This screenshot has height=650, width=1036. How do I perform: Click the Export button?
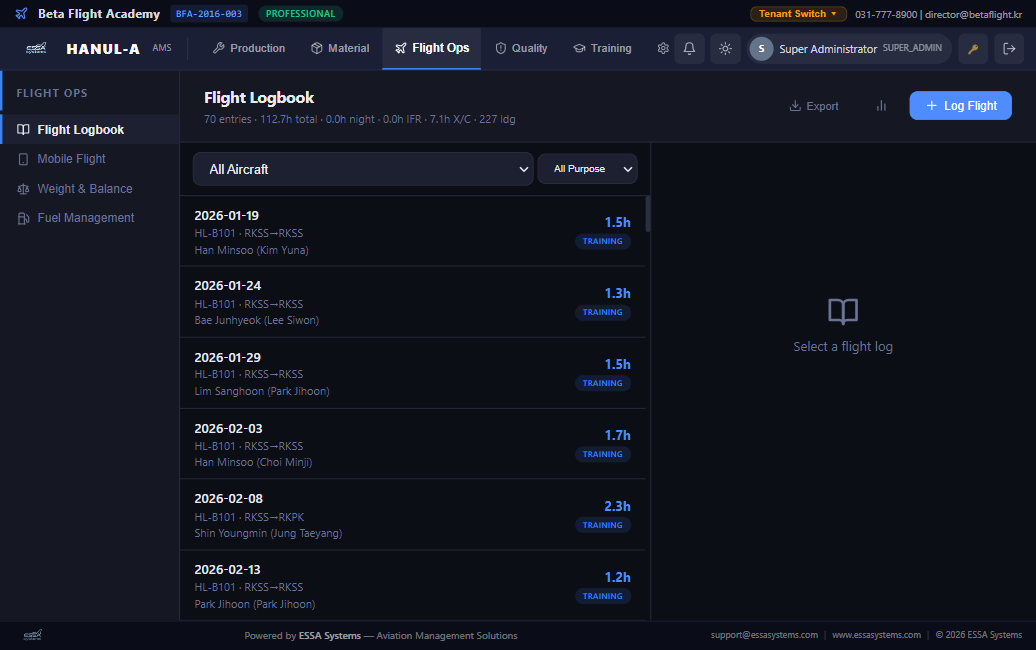pyautogui.click(x=814, y=106)
